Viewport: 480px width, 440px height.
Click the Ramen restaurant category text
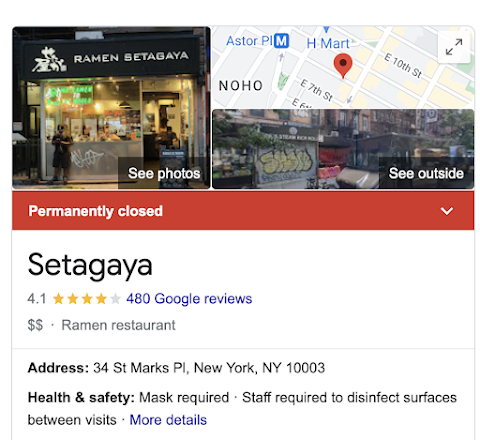[118, 325]
